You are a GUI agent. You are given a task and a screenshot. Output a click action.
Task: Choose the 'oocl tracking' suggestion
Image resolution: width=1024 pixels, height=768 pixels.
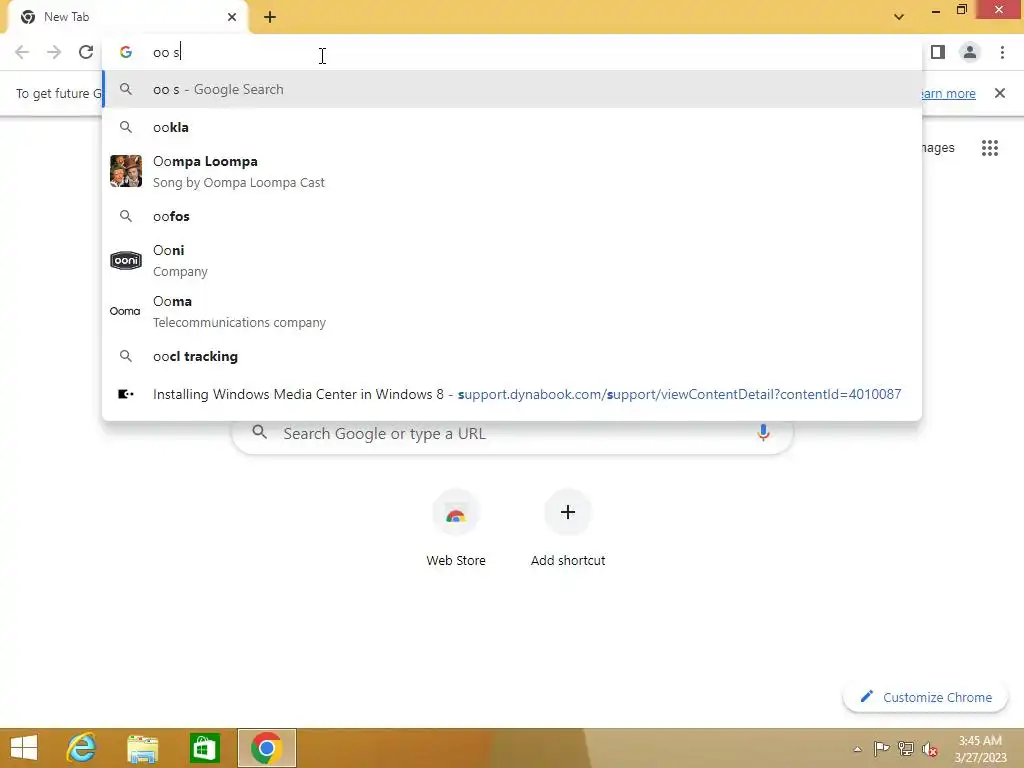pyautogui.click(x=512, y=356)
